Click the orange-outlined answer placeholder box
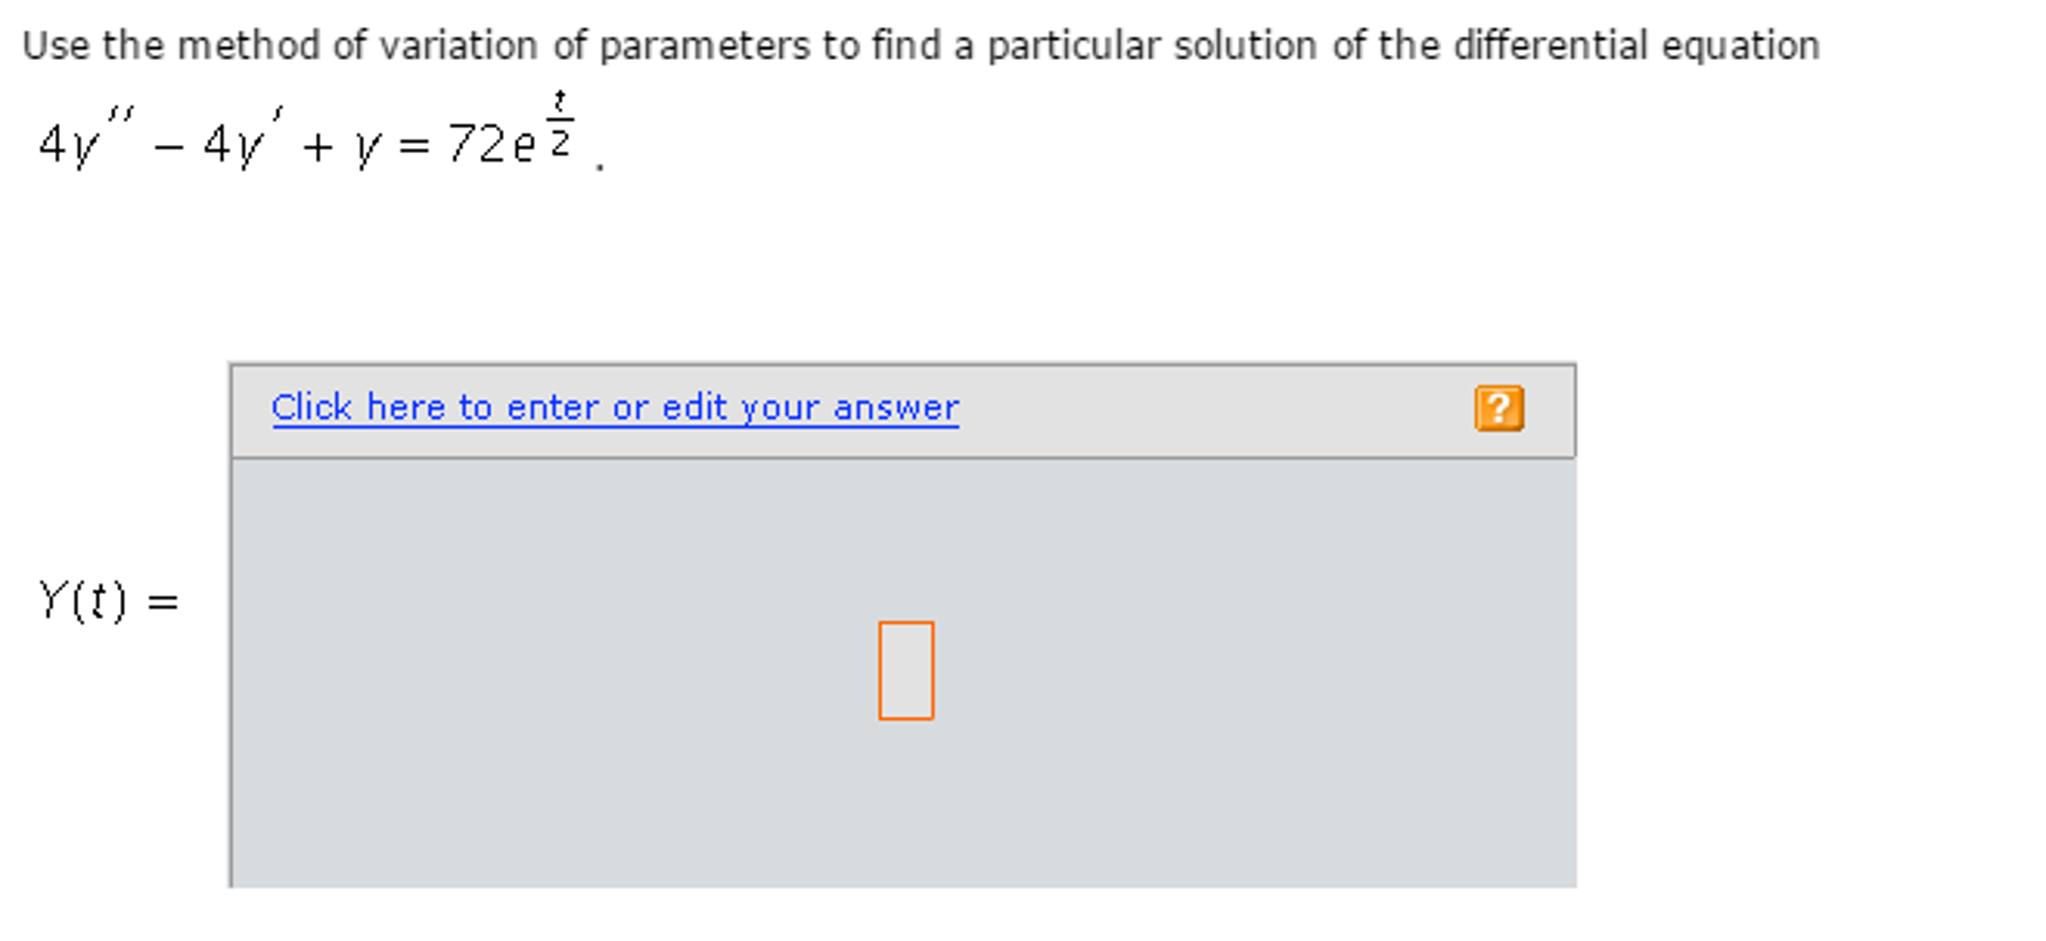2046x941 pixels. pos(906,670)
